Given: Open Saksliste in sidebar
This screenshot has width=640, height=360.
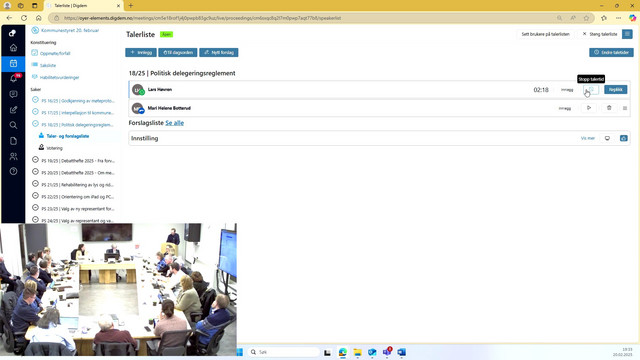Looking at the screenshot, I should 48,65.
